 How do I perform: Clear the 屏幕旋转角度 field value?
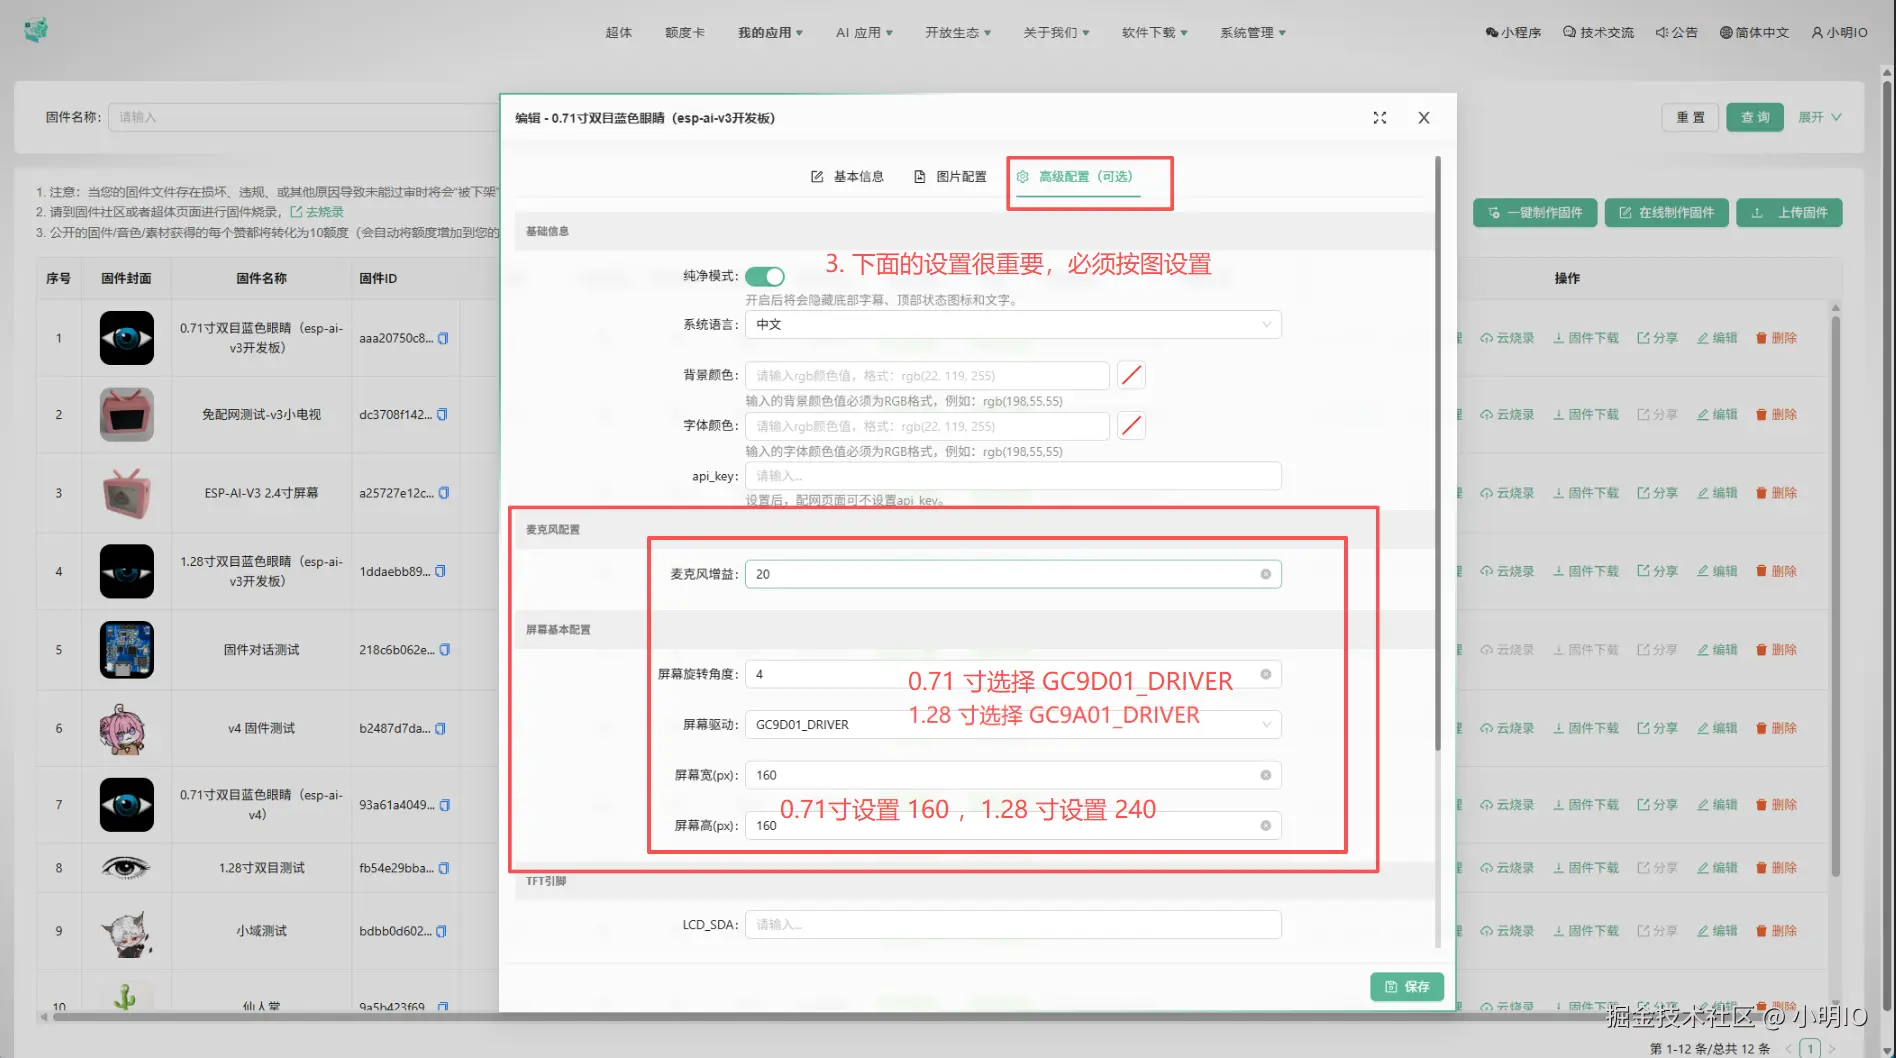click(1265, 674)
